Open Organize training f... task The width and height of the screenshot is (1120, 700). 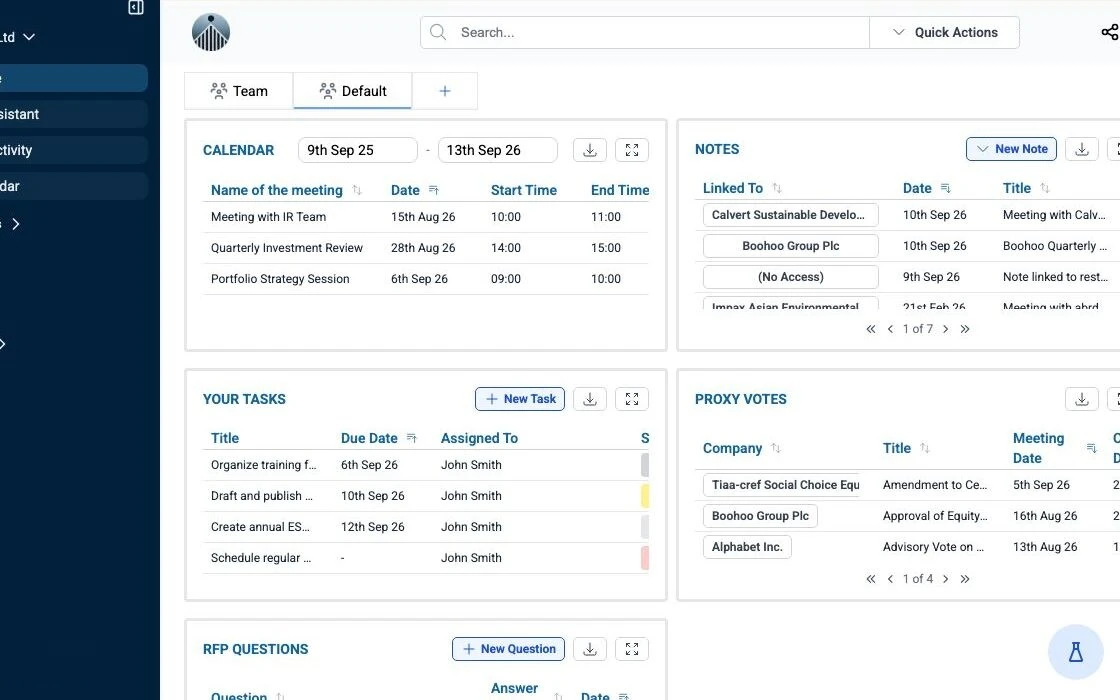264,465
